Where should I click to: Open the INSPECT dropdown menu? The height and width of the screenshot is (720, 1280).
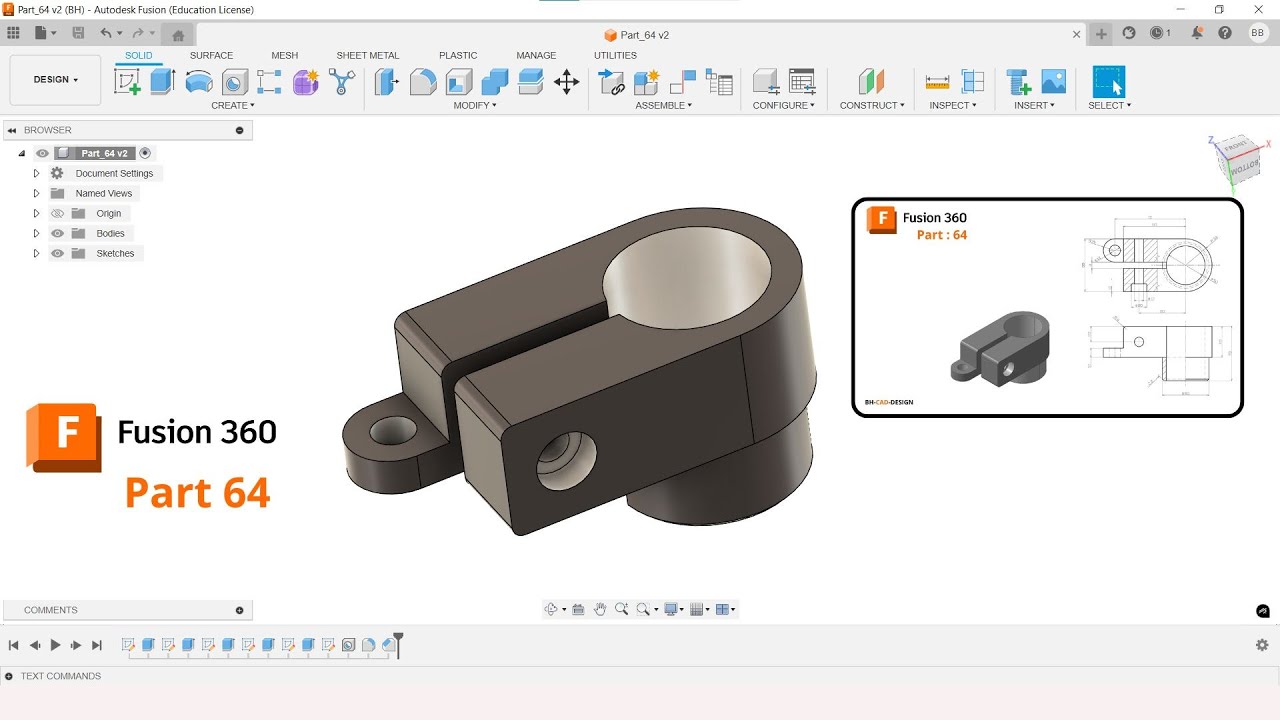pyautogui.click(x=953, y=105)
